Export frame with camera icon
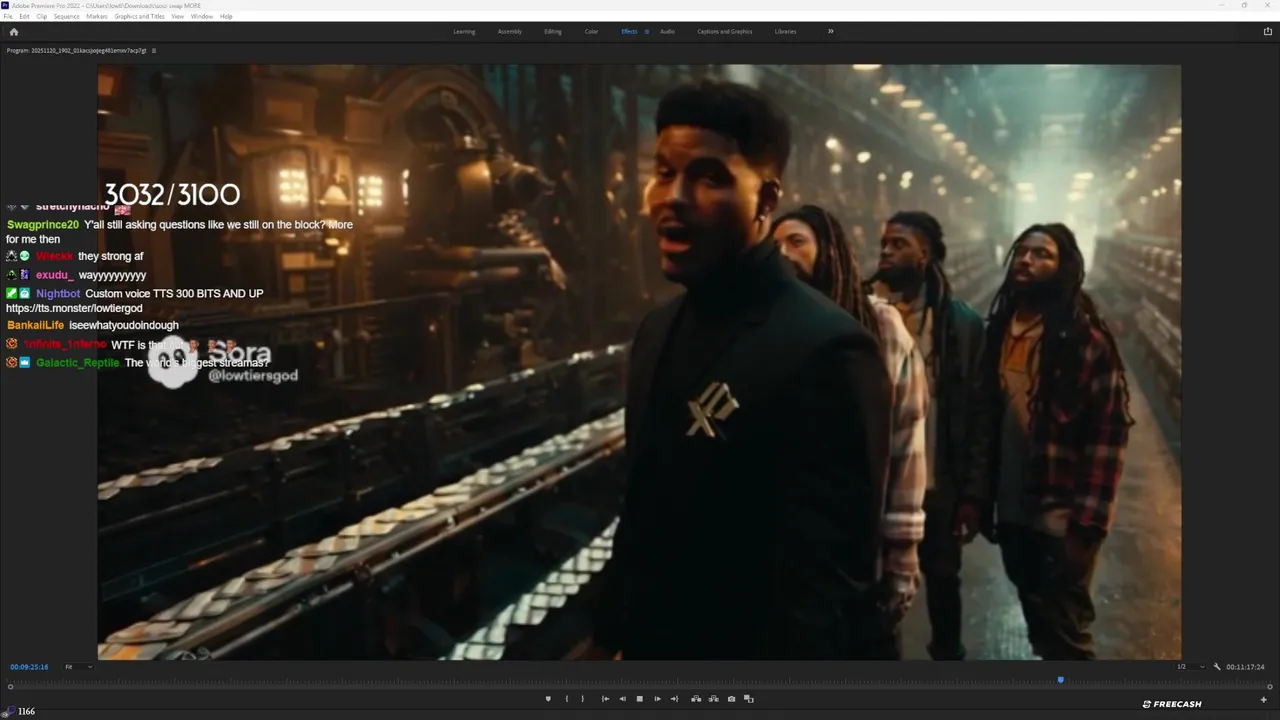1280x720 pixels. (x=731, y=699)
